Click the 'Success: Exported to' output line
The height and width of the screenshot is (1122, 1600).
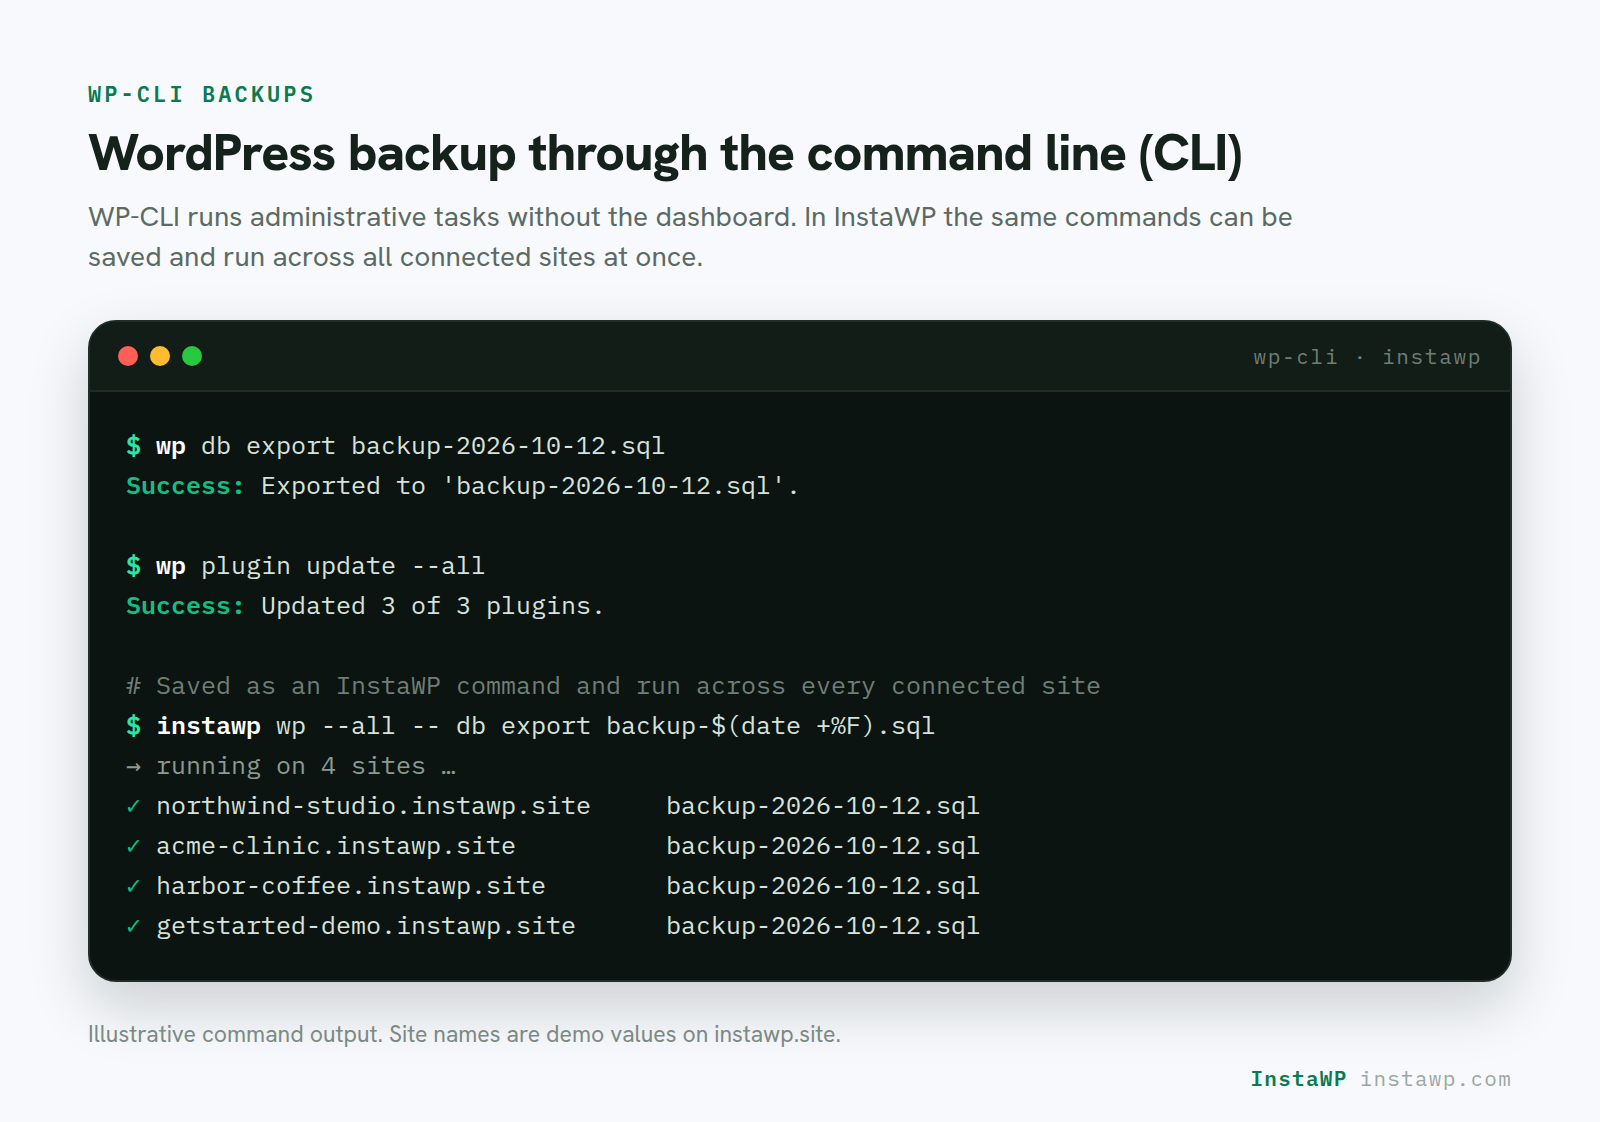point(462,486)
